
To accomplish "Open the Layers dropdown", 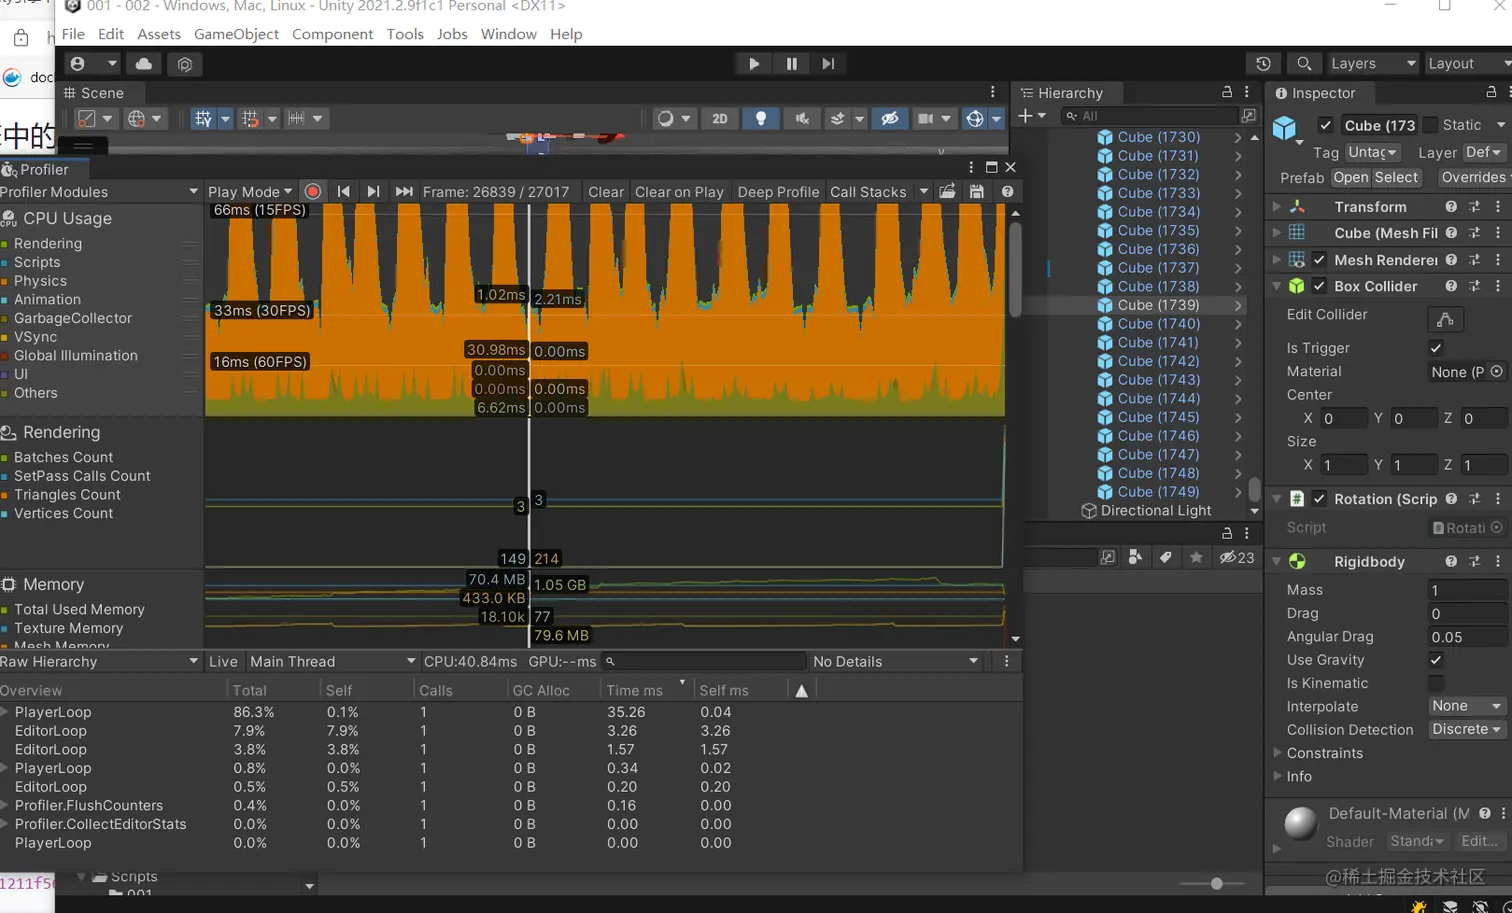I will 1372,64.
